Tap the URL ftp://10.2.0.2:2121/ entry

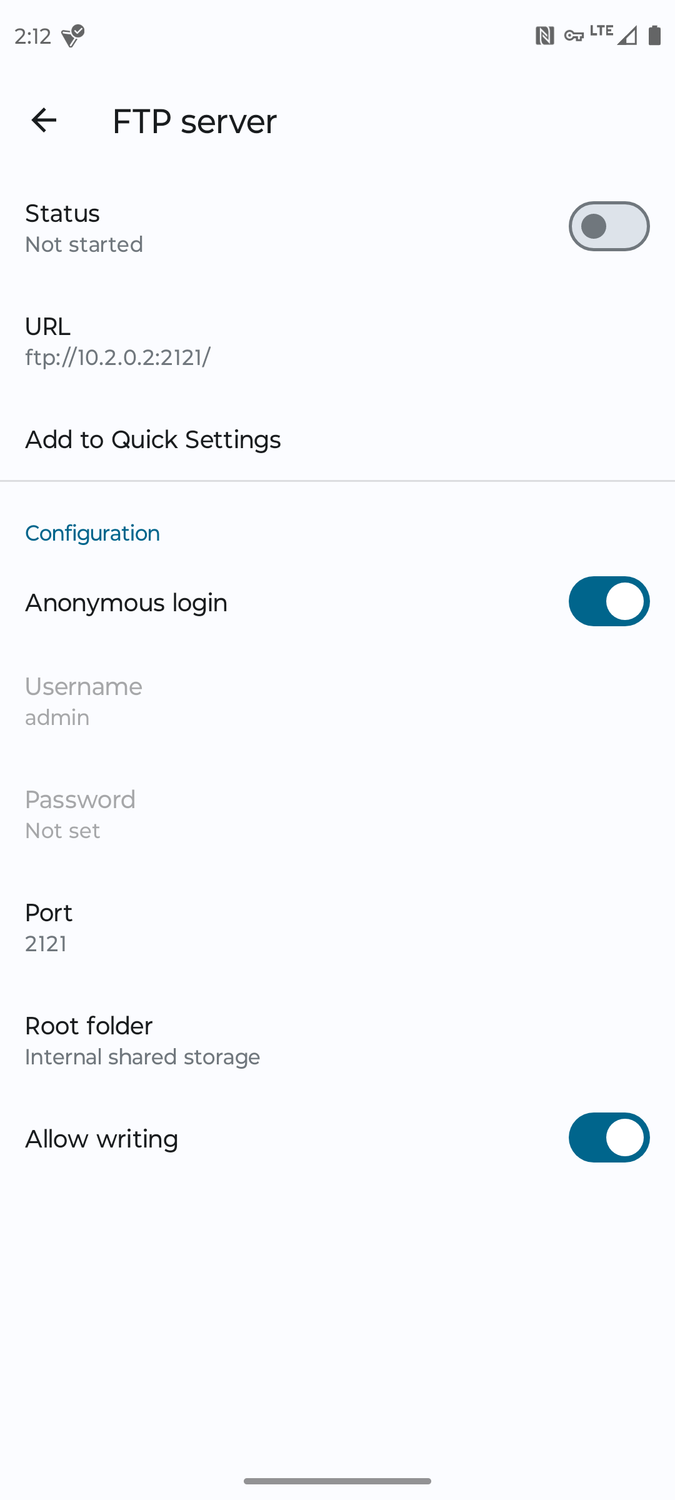coord(337,341)
